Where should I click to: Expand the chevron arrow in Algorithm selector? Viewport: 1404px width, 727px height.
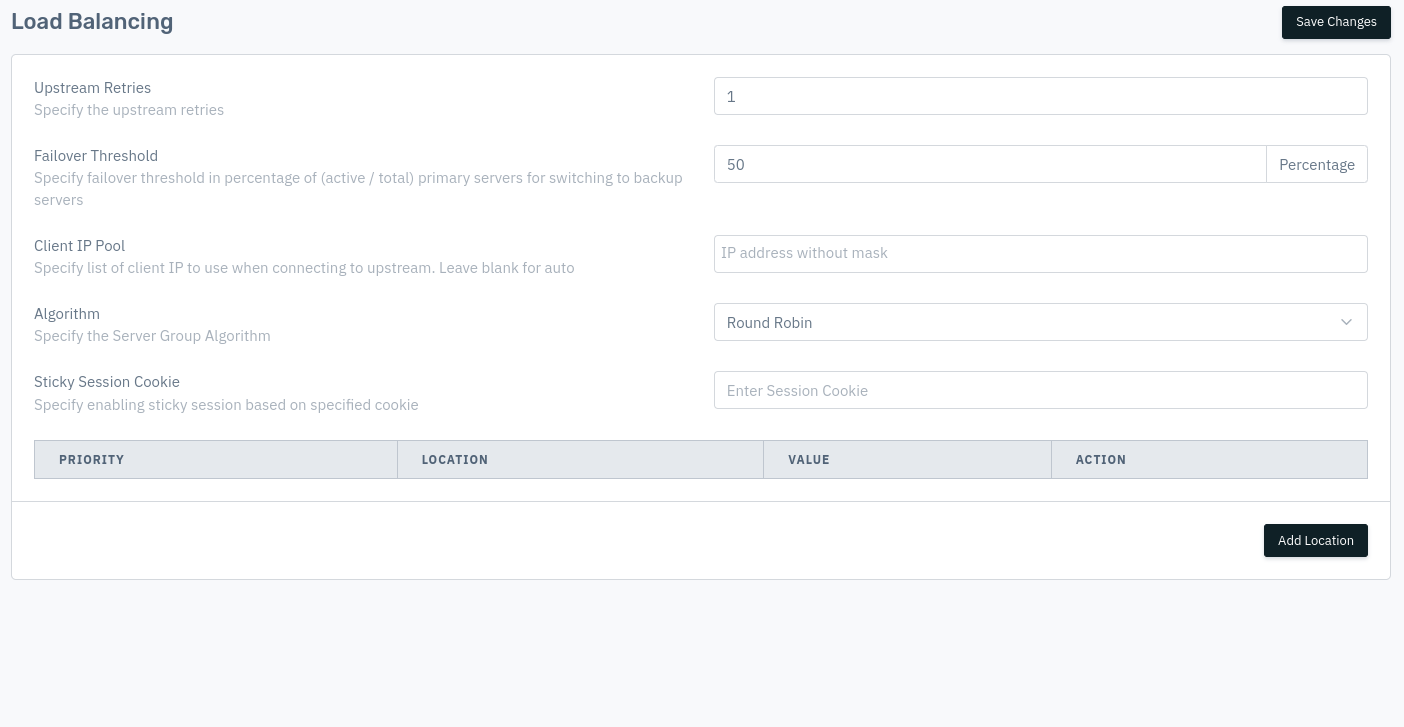[1346, 322]
